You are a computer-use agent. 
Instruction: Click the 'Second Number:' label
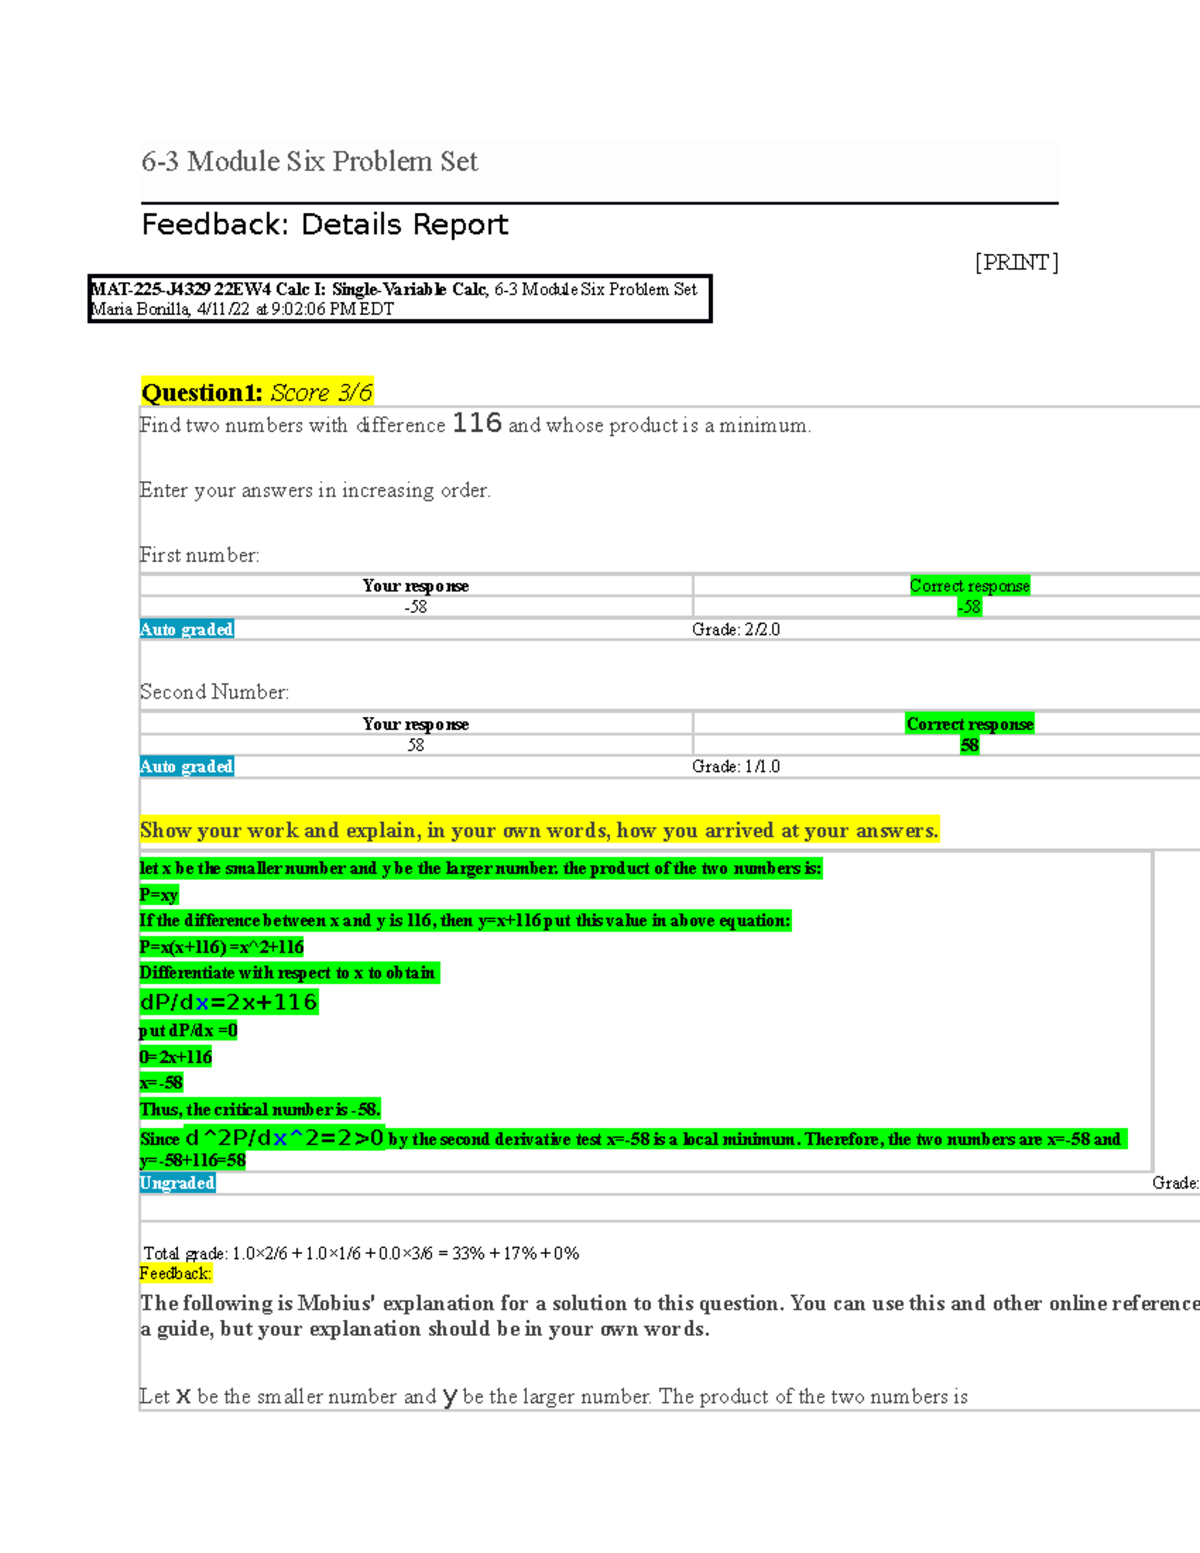(x=214, y=692)
